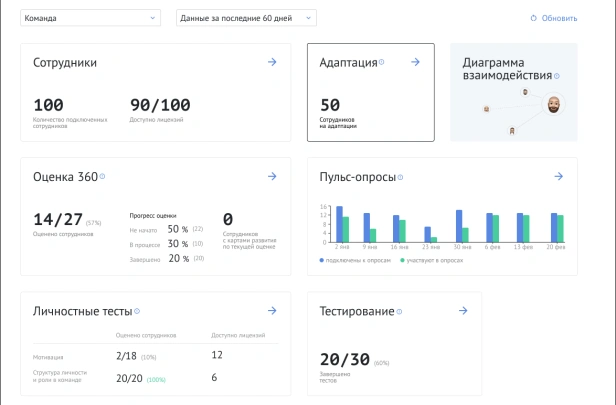The width and height of the screenshot is (616, 405).
Task: Expand the Команда dropdown
Action: pyautogui.click(x=90, y=18)
